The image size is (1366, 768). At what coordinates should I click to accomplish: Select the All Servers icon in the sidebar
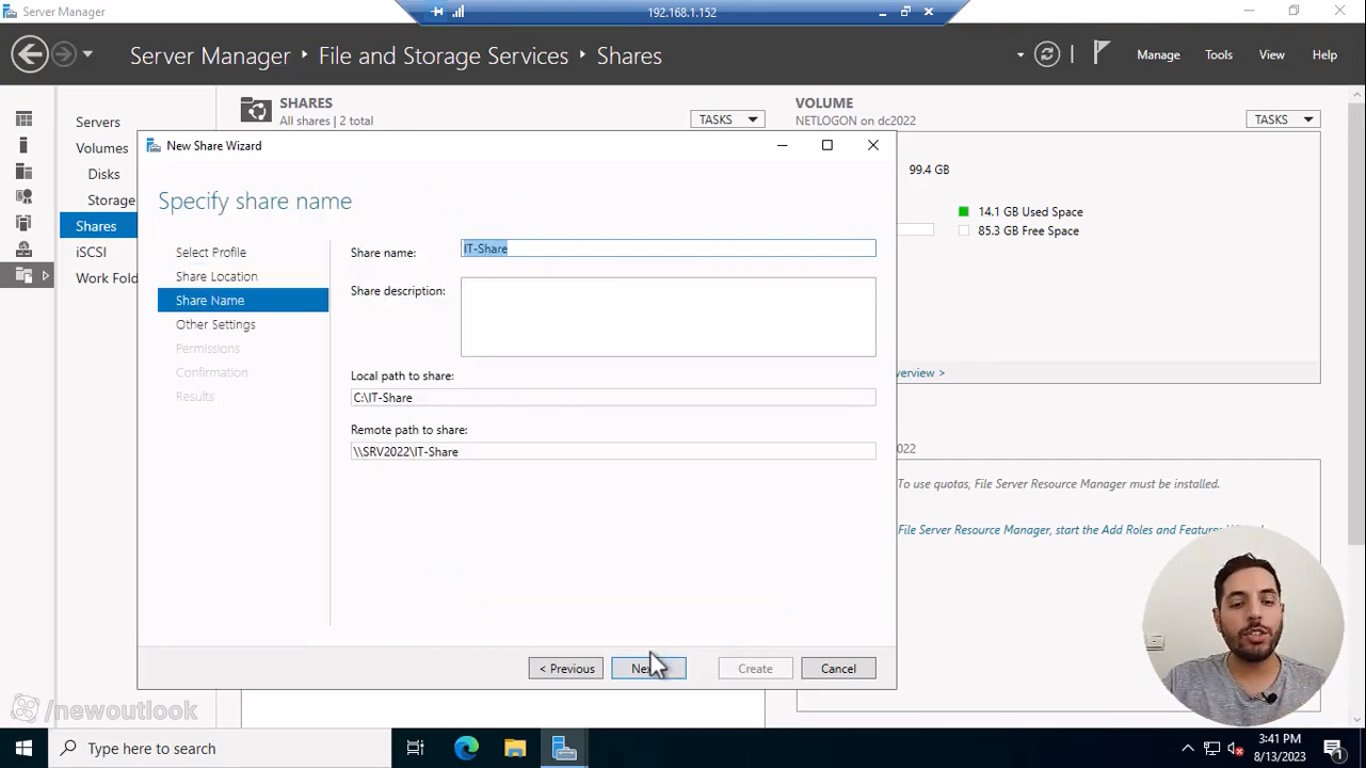tap(24, 171)
